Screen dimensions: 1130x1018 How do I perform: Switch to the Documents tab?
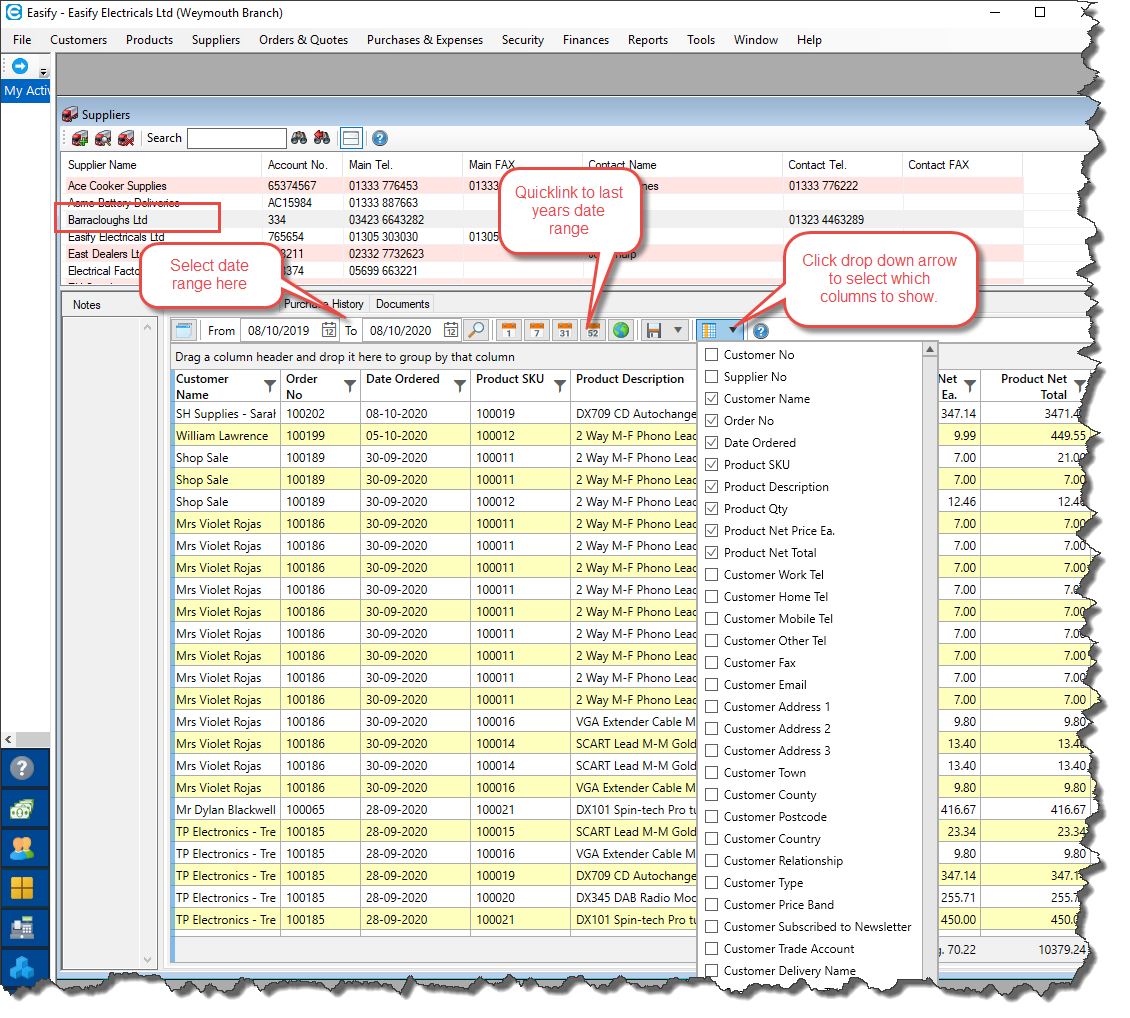coord(402,304)
